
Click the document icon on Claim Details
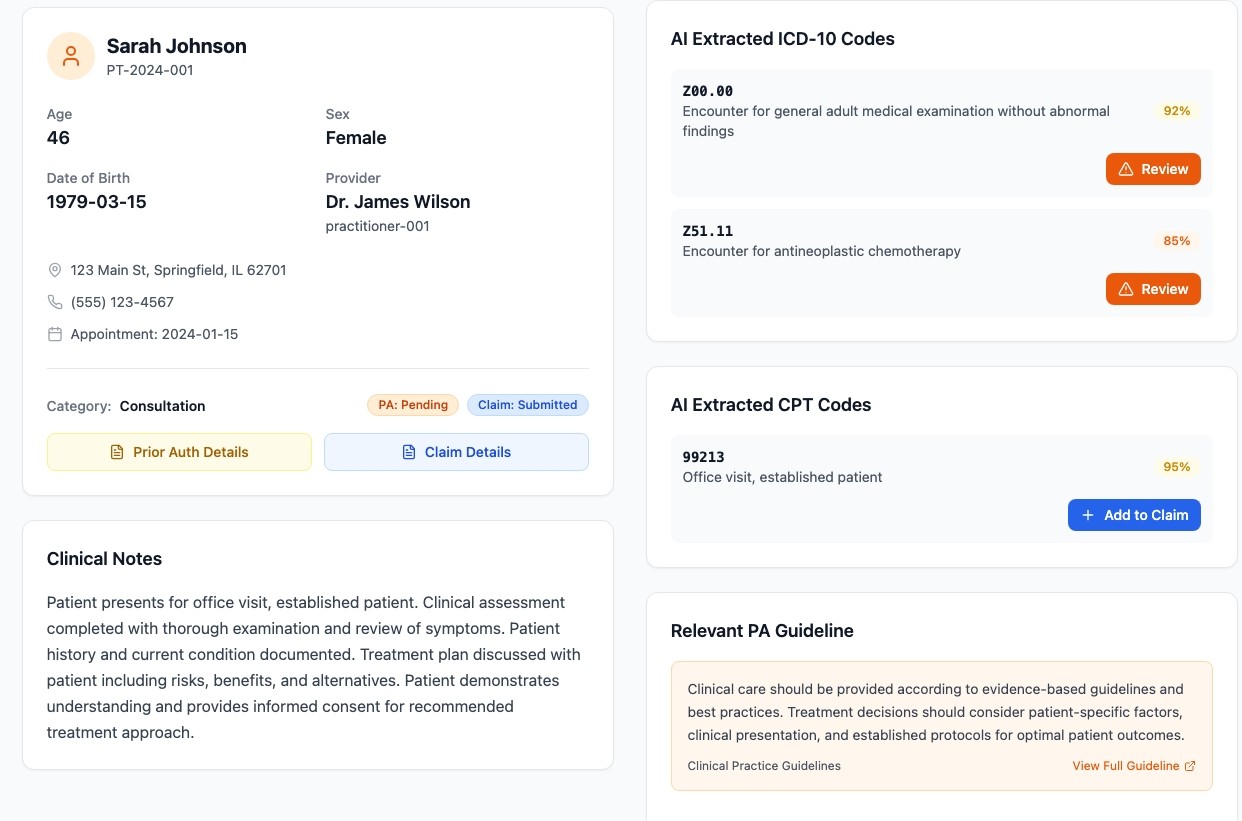411,452
